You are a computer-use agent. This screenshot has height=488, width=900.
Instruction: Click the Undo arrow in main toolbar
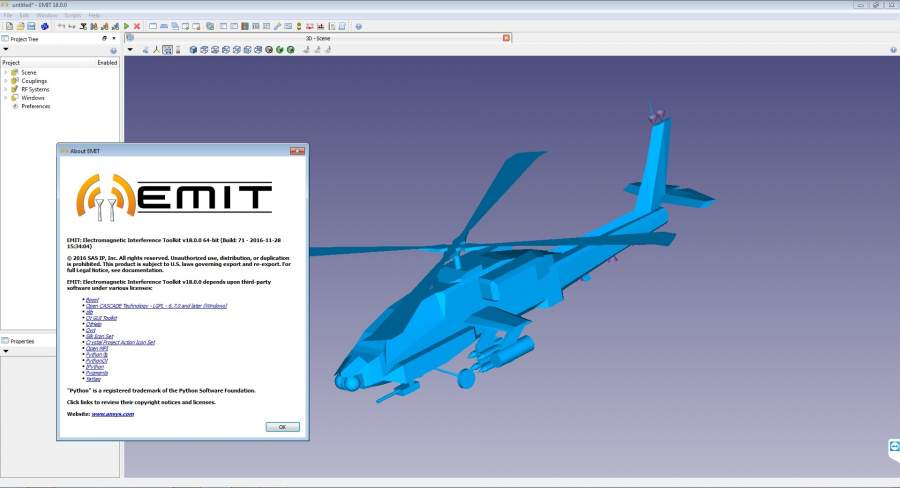(x=61, y=26)
